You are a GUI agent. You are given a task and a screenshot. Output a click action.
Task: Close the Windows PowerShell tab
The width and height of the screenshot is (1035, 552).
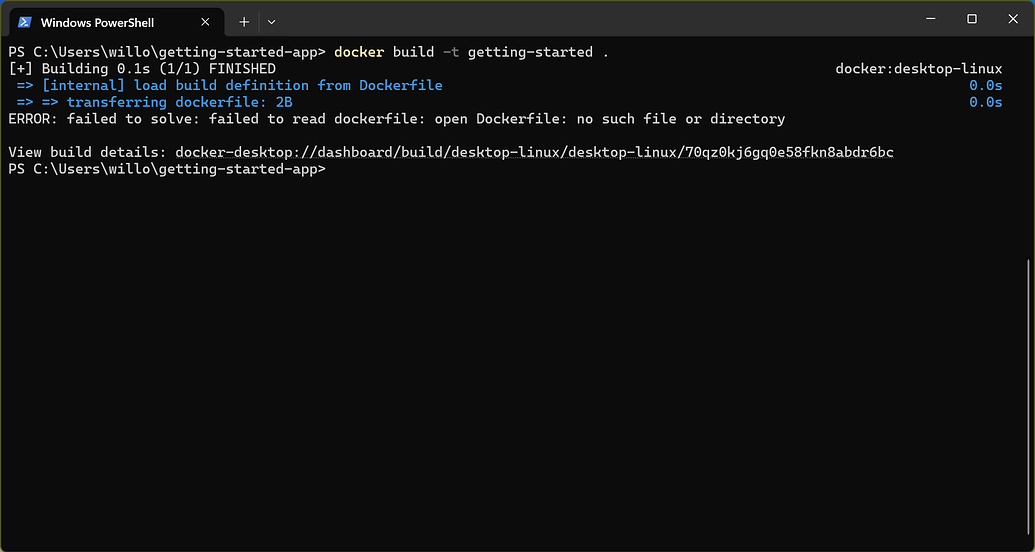206,21
